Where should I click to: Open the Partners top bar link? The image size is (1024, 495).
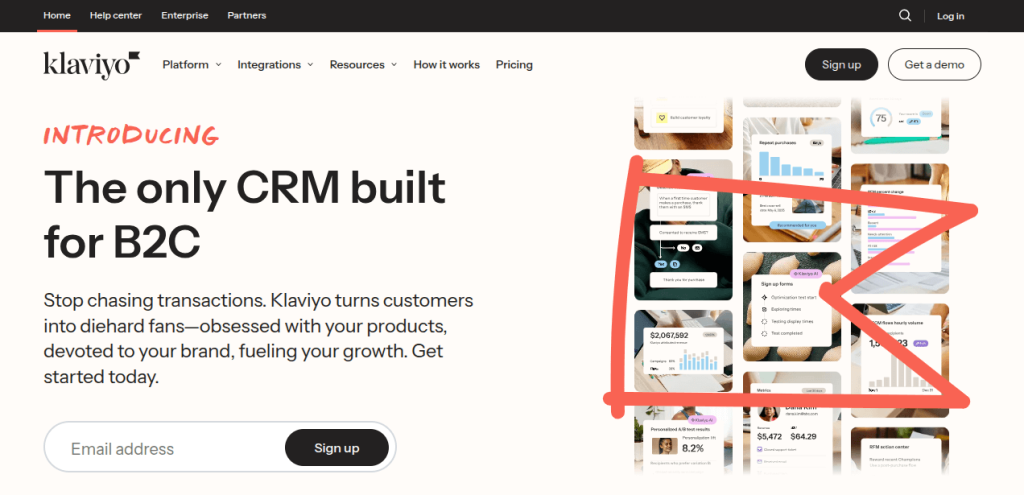click(247, 16)
